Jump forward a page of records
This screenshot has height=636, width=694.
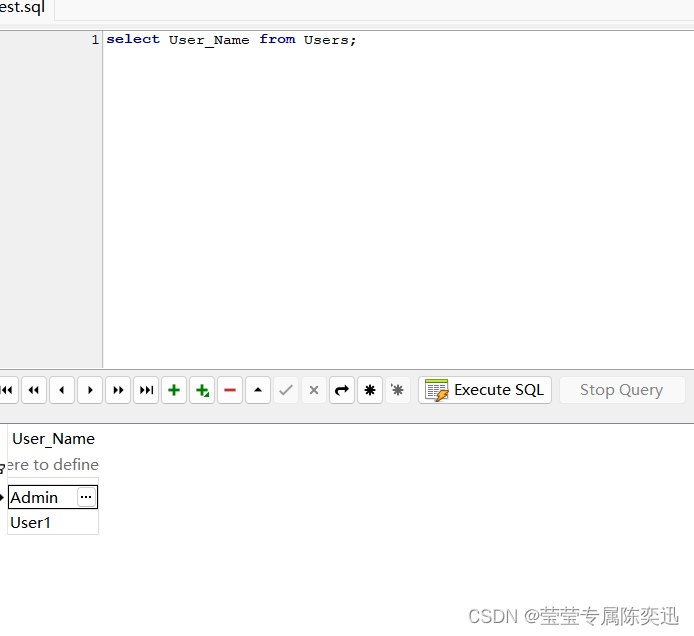118,390
